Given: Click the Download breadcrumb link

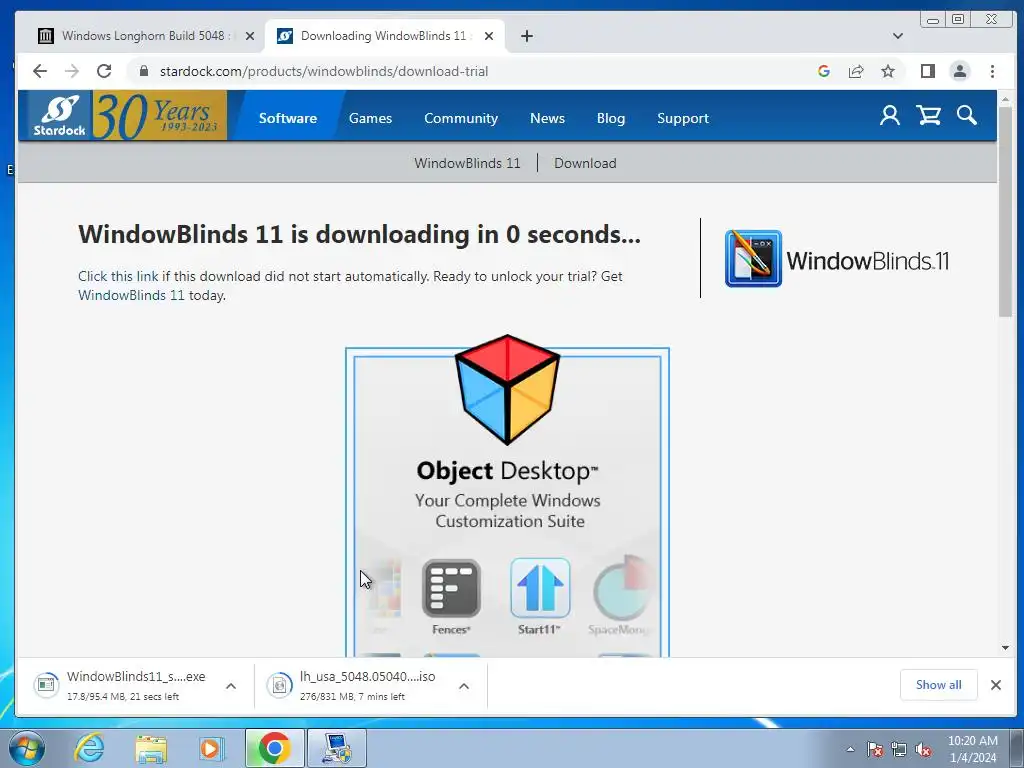Looking at the screenshot, I should (x=585, y=163).
